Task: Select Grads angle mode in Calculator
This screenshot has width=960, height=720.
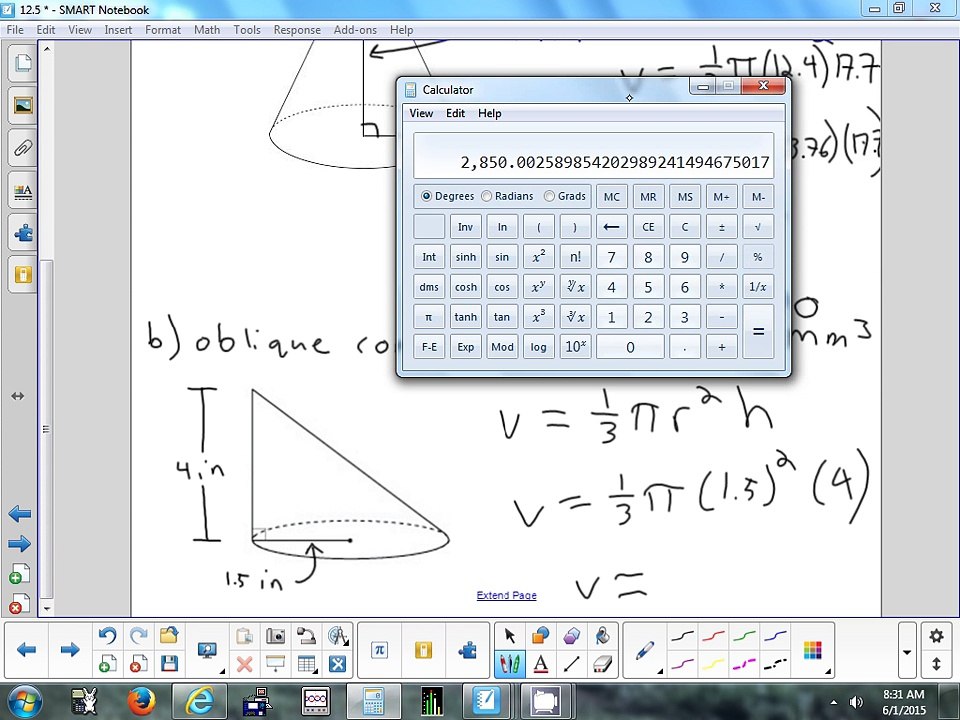Action: click(564, 196)
